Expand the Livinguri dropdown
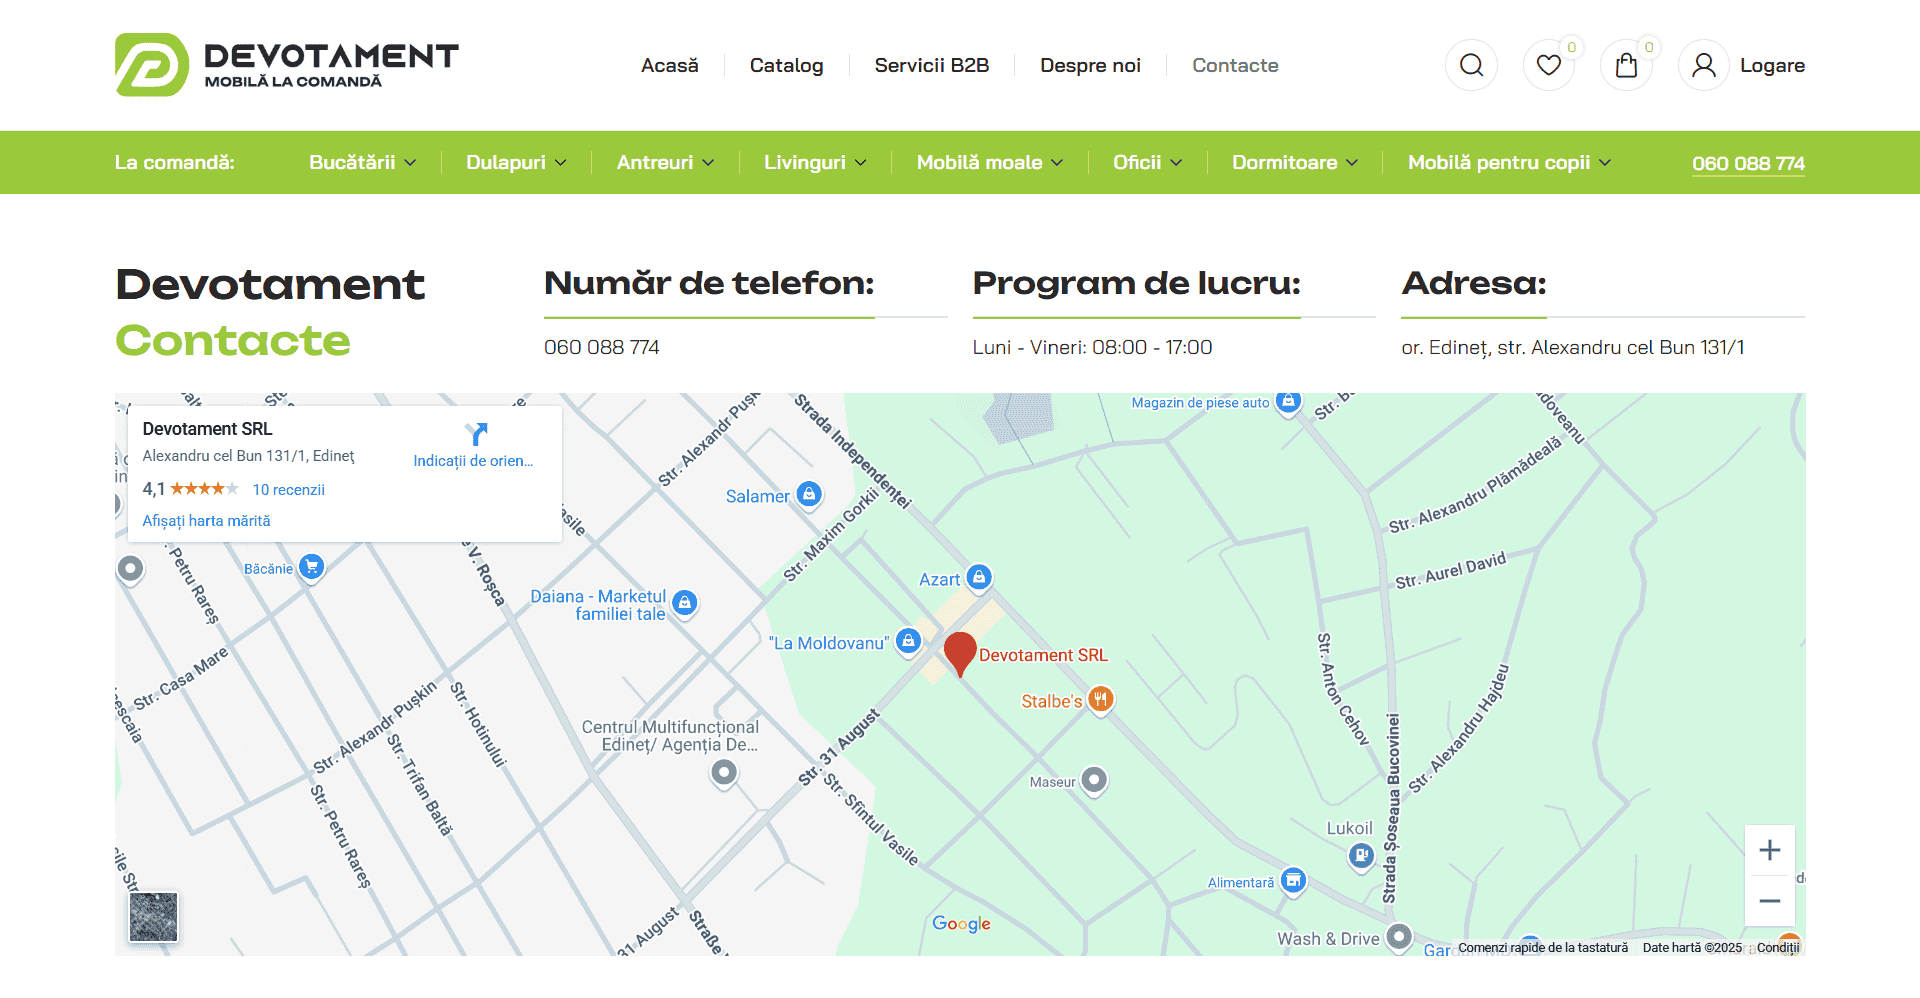Viewport: 1920px width, 998px height. tap(815, 162)
